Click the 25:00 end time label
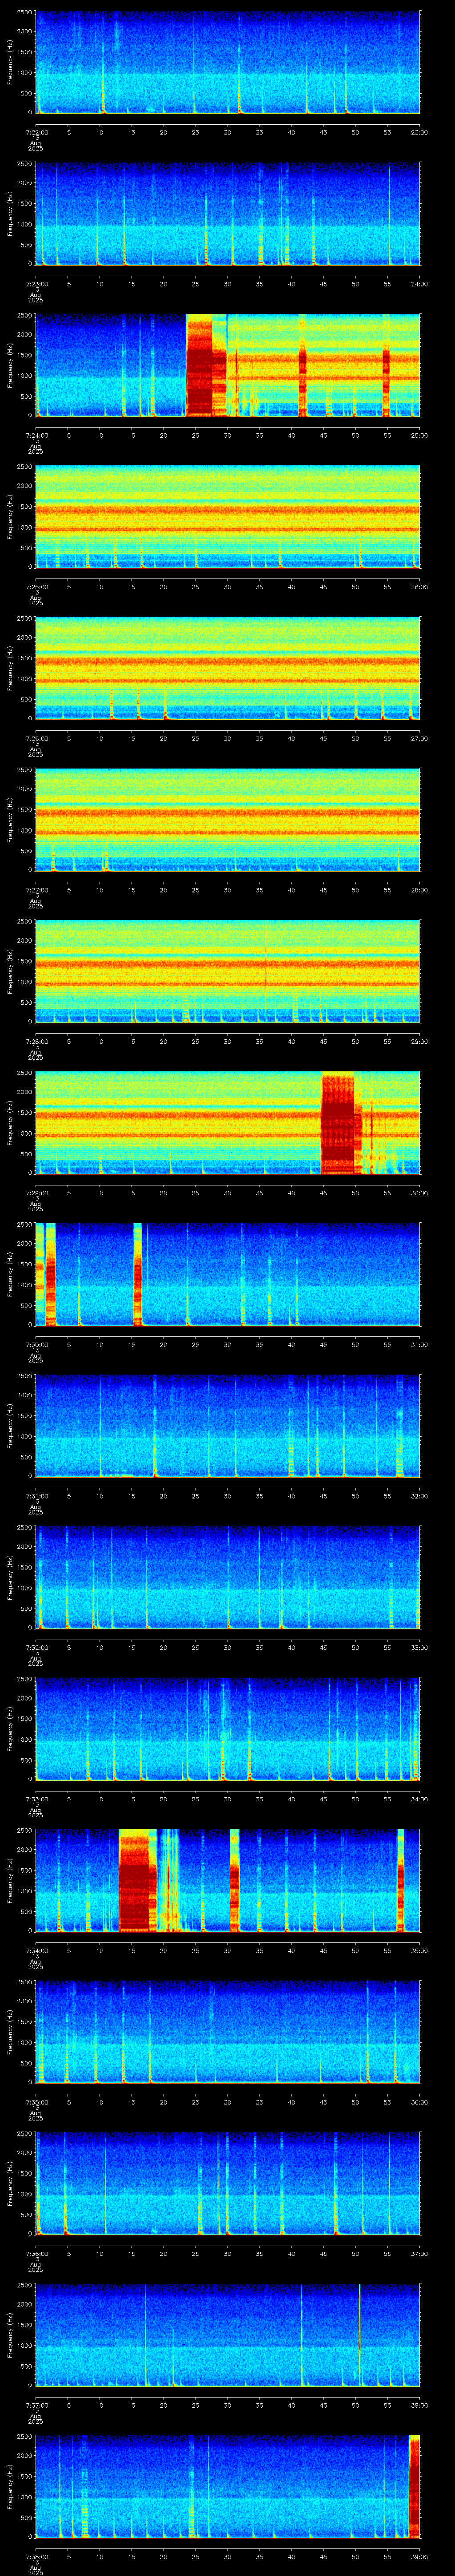The image size is (455, 2576). 420,435
